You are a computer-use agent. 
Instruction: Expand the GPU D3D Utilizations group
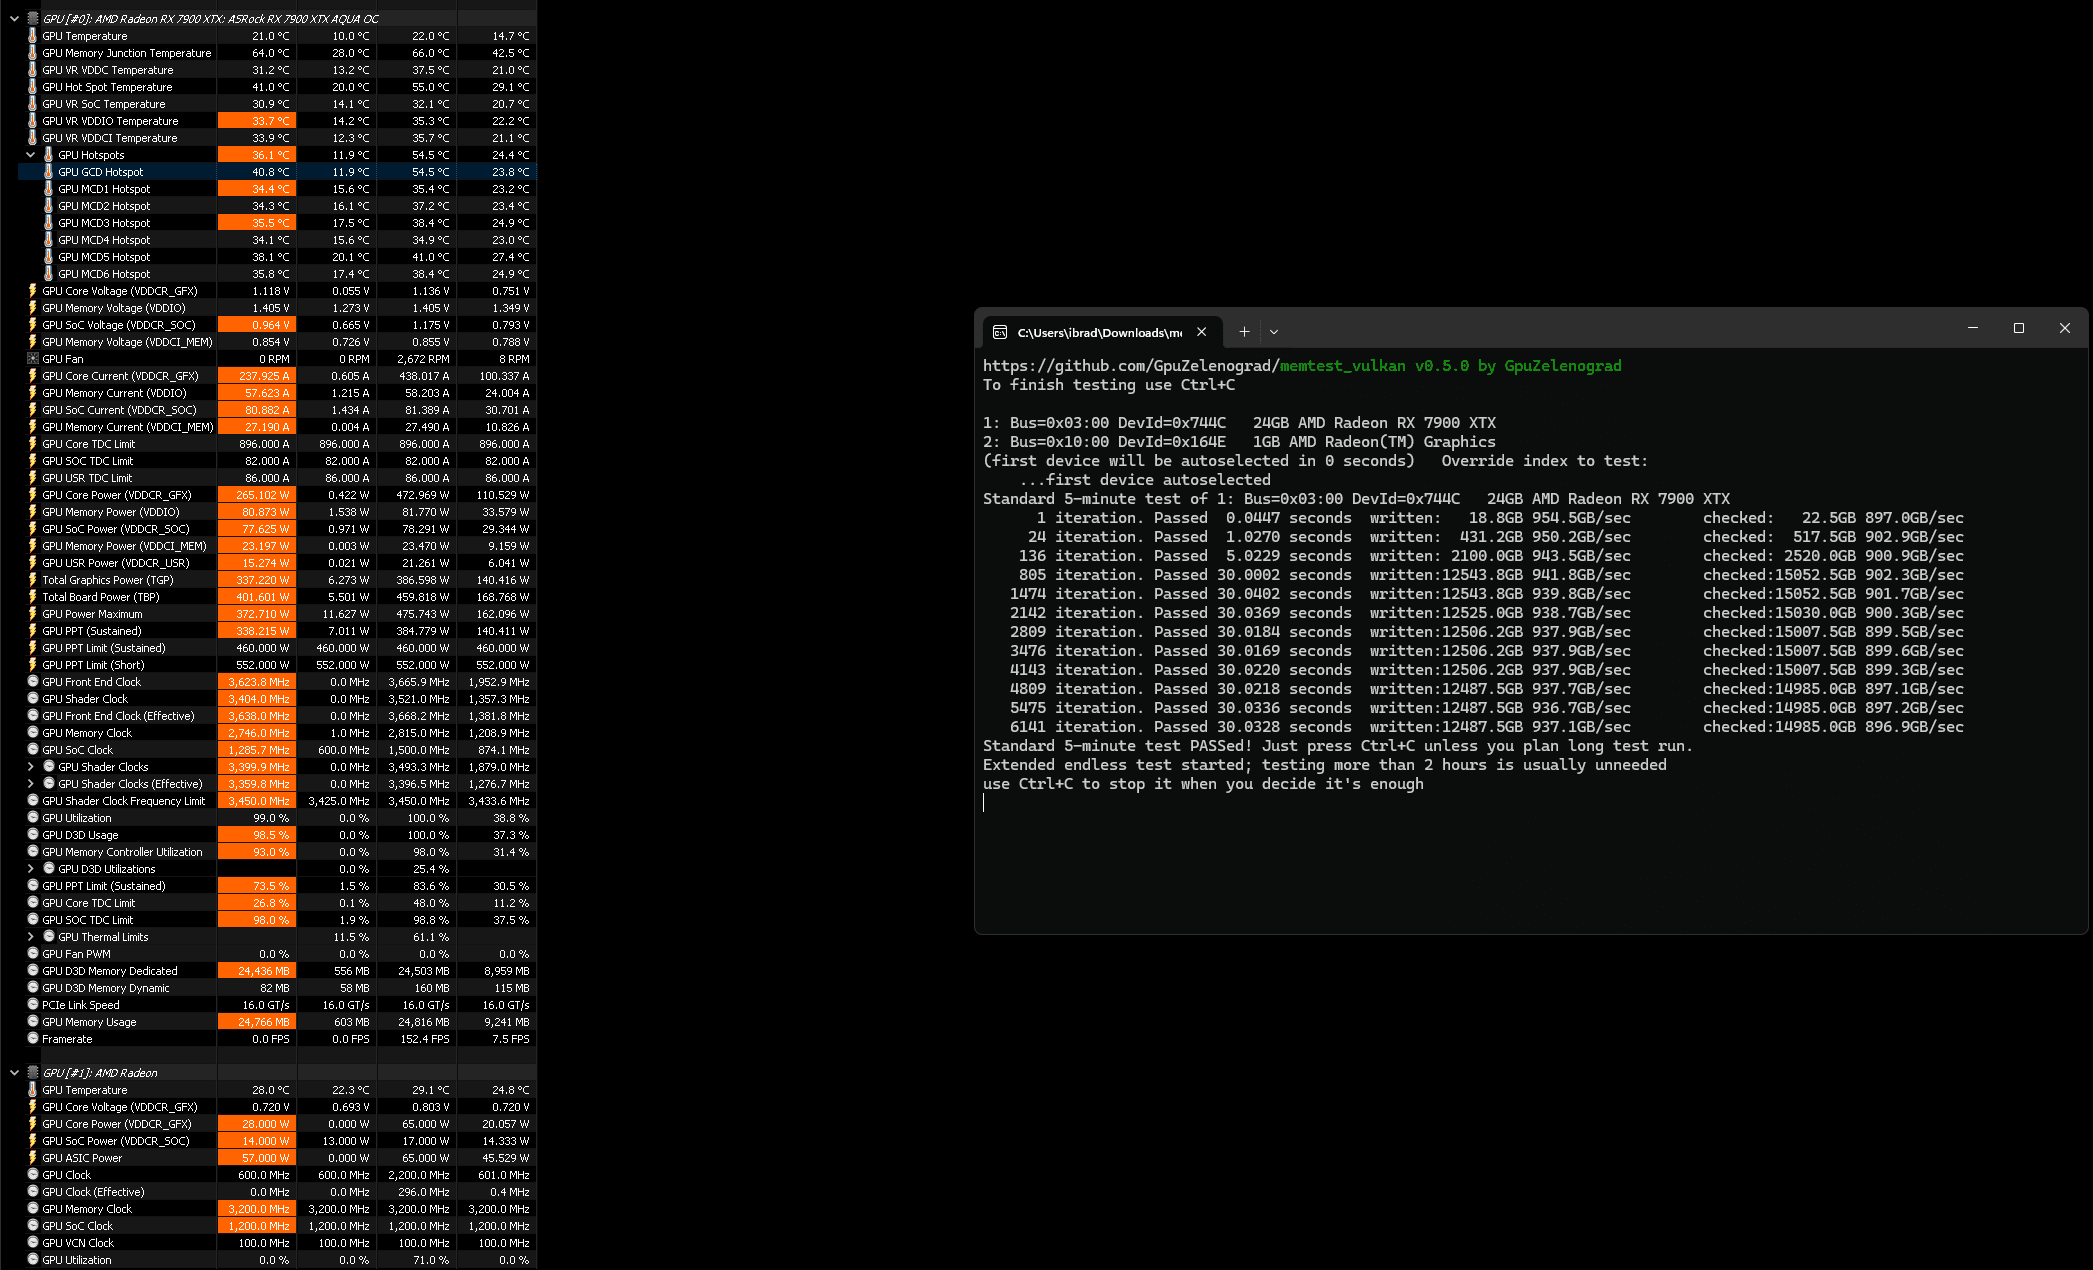point(30,869)
